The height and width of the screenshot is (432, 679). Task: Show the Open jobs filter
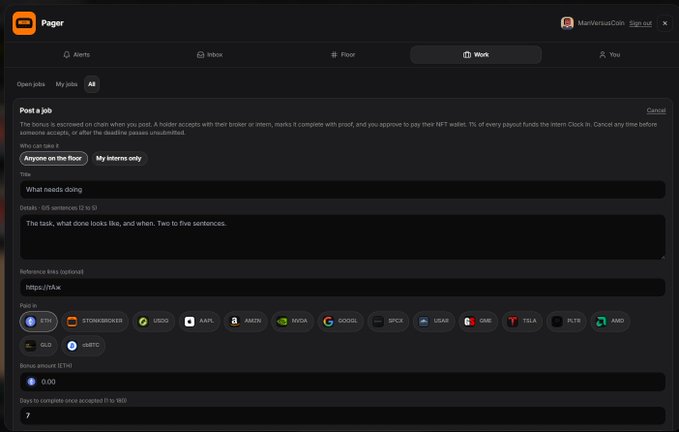pyautogui.click(x=31, y=84)
